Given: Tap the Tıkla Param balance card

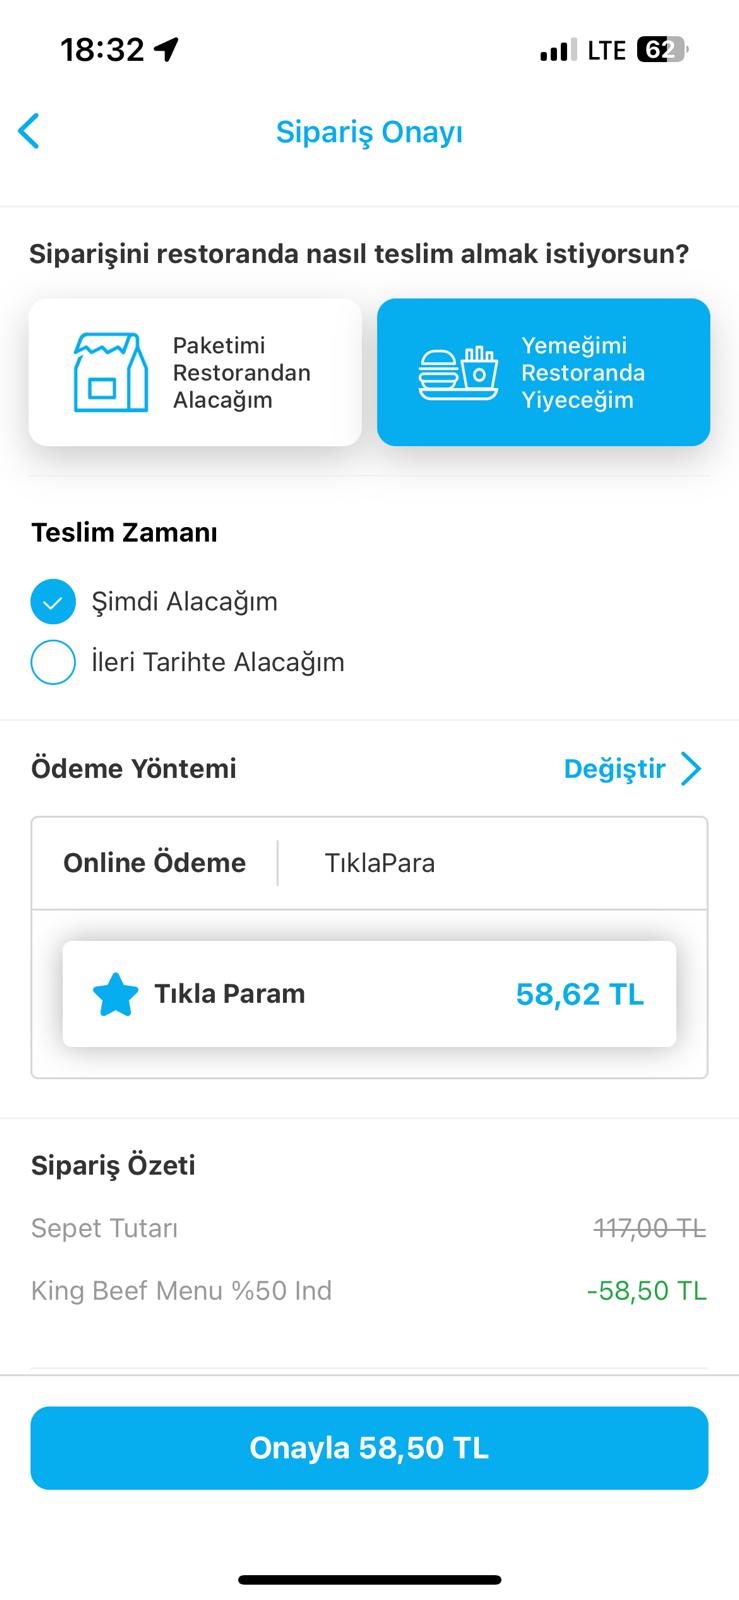Looking at the screenshot, I should click(x=369, y=994).
